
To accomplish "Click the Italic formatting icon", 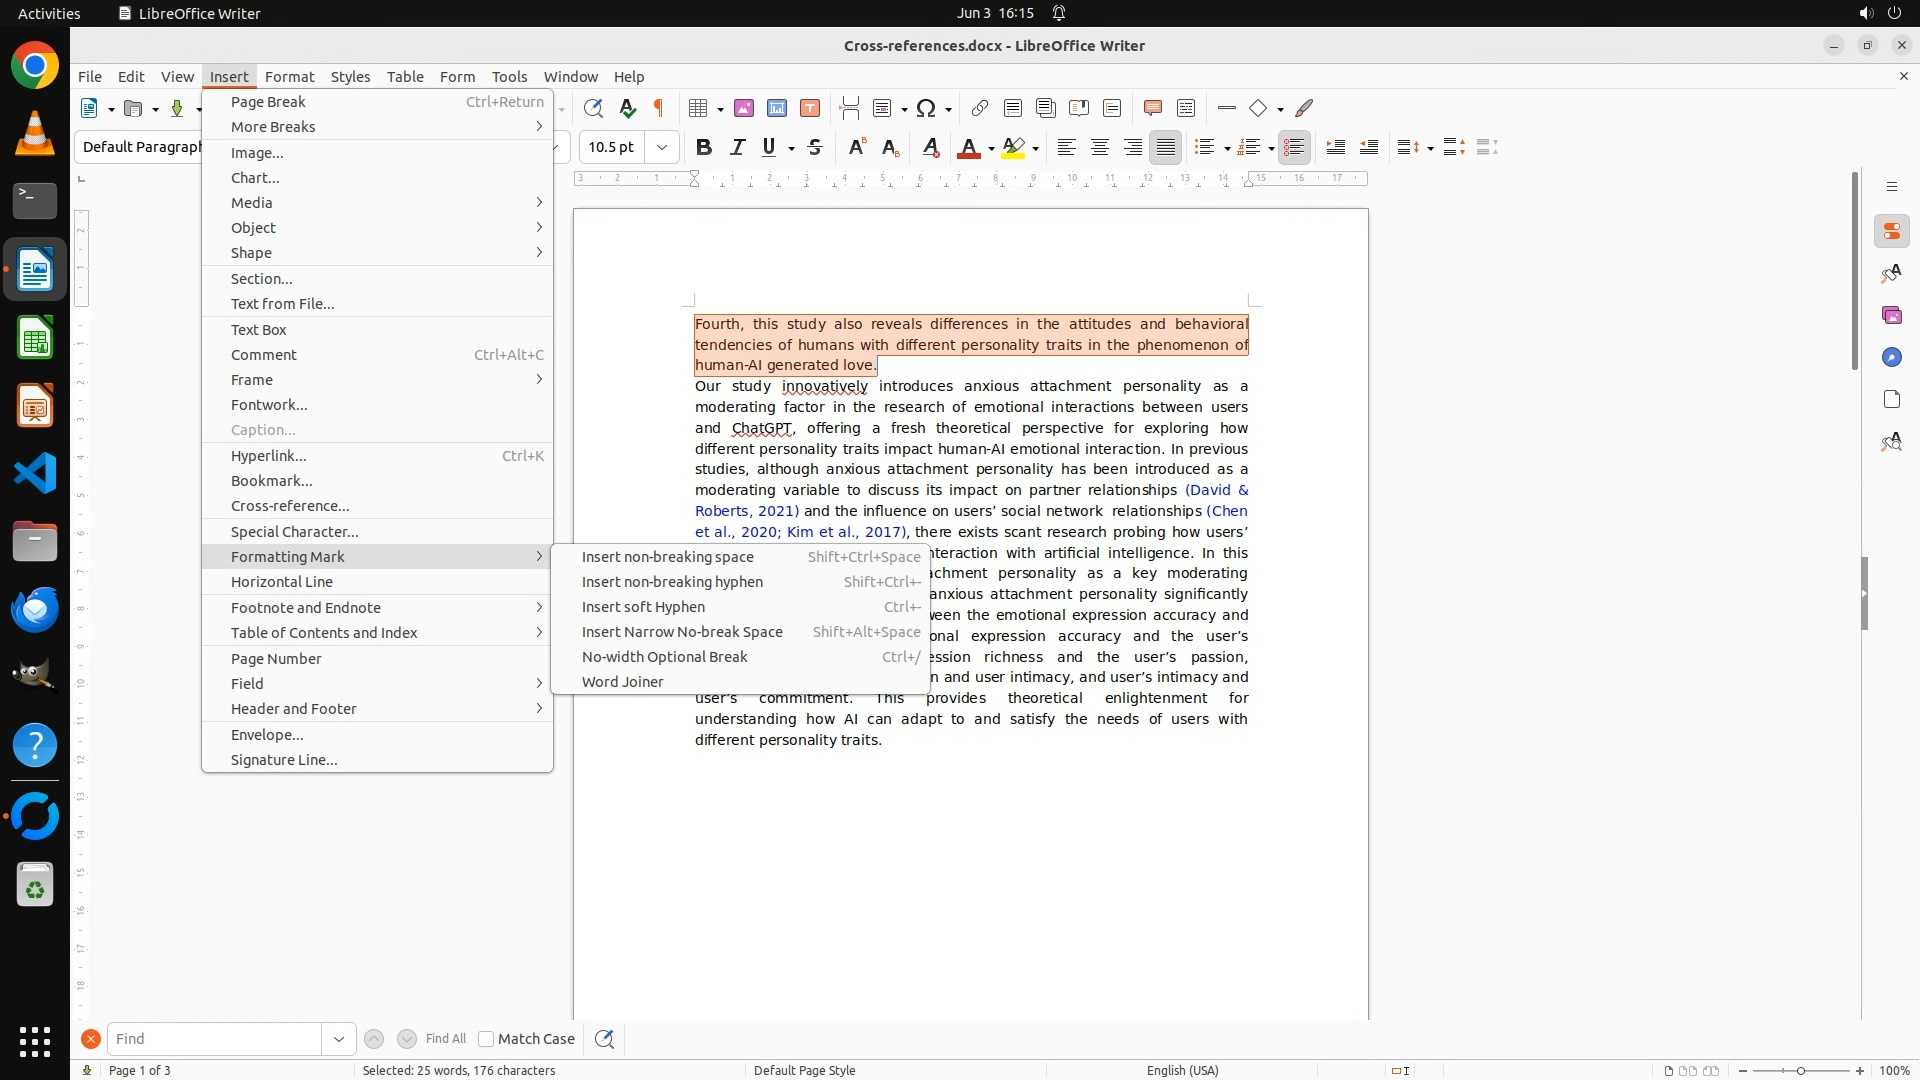I will (x=737, y=147).
